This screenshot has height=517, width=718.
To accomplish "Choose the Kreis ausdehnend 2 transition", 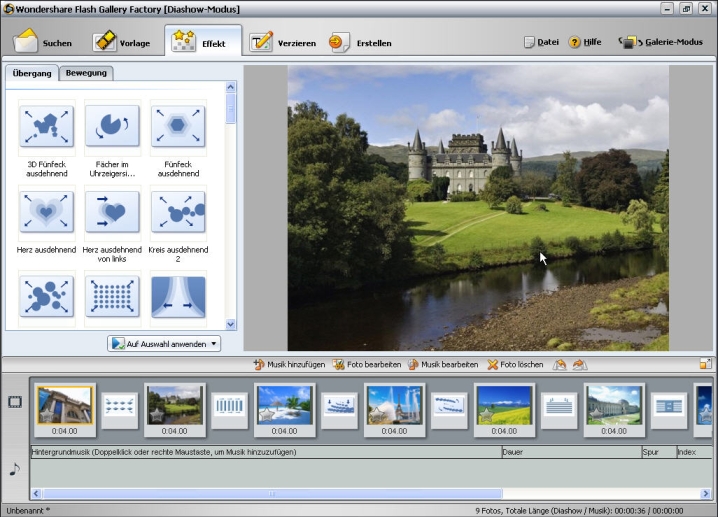I will tap(178, 212).
